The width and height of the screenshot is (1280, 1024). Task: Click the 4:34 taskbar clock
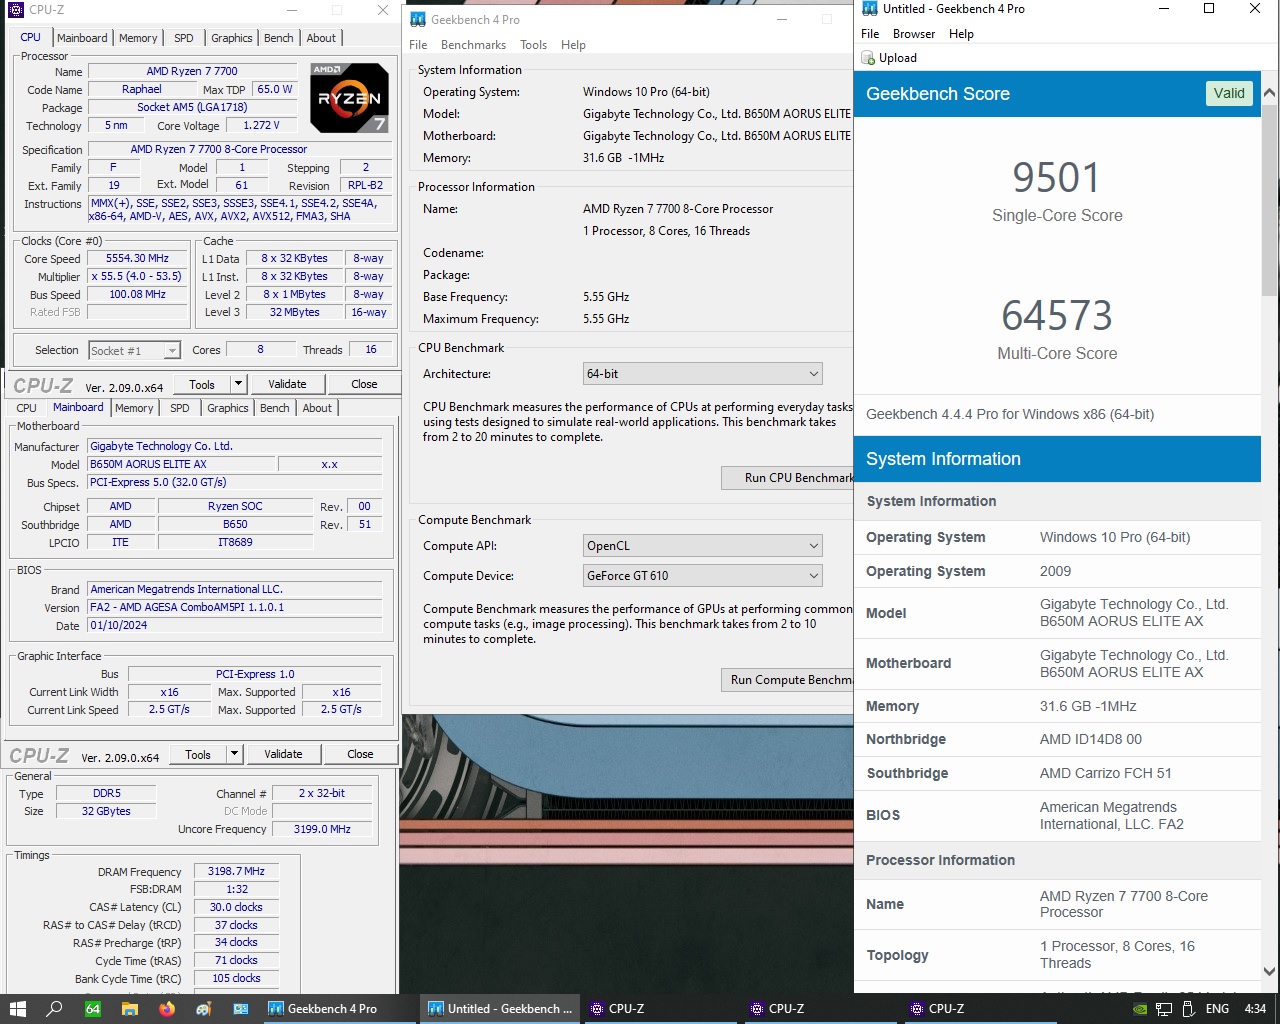tap(1255, 1009)
